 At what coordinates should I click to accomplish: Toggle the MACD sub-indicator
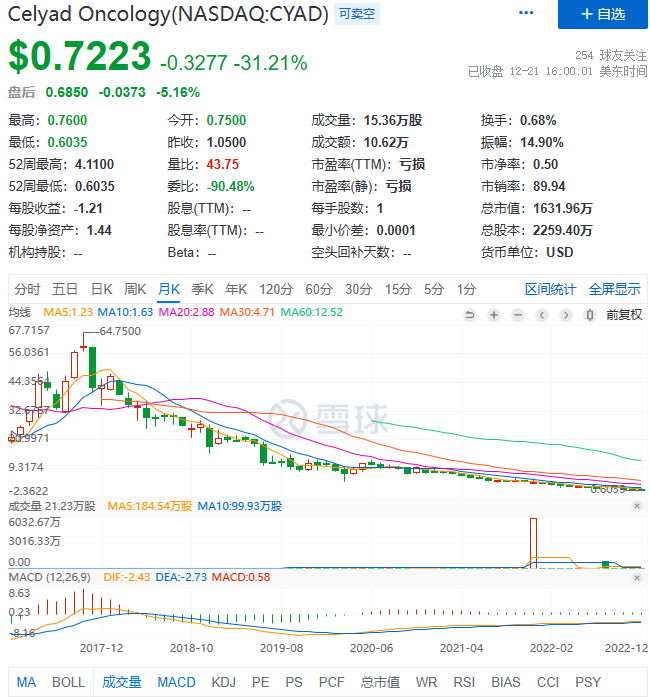click(x=177, y=682)
